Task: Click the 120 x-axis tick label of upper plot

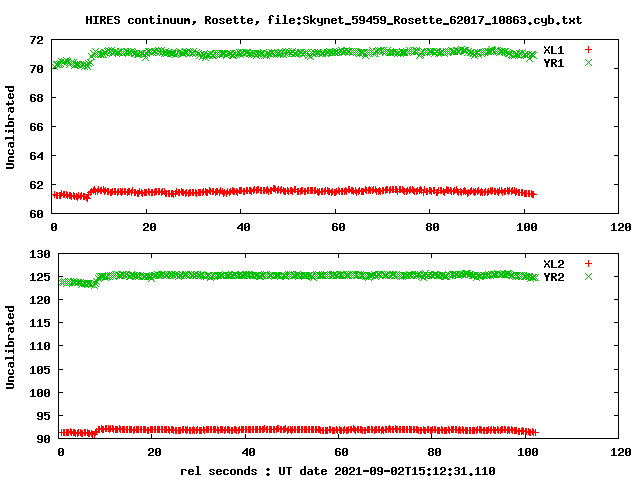Action: pos(620,227)
